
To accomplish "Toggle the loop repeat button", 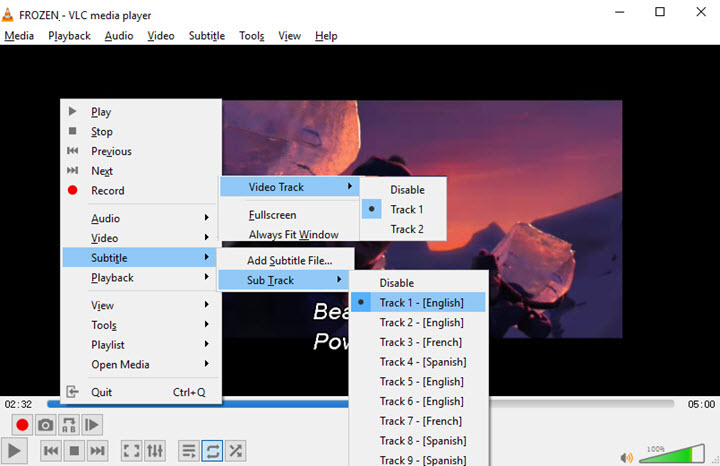I will click(212, 451).
